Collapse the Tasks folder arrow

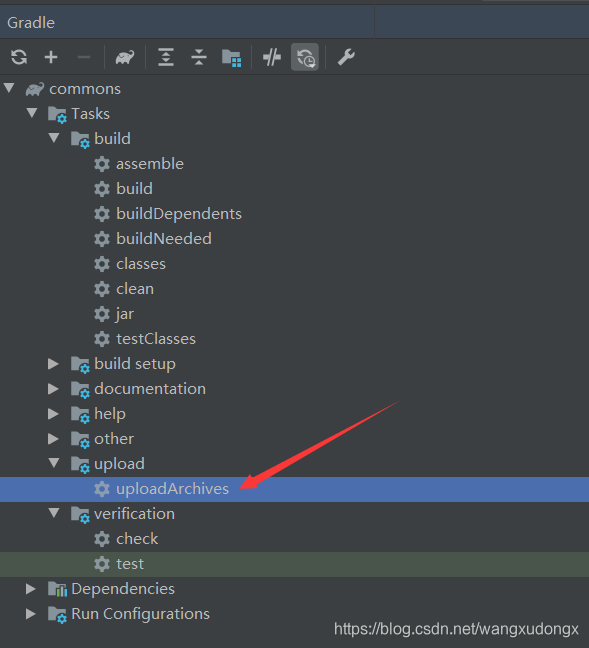coord(32,113)
